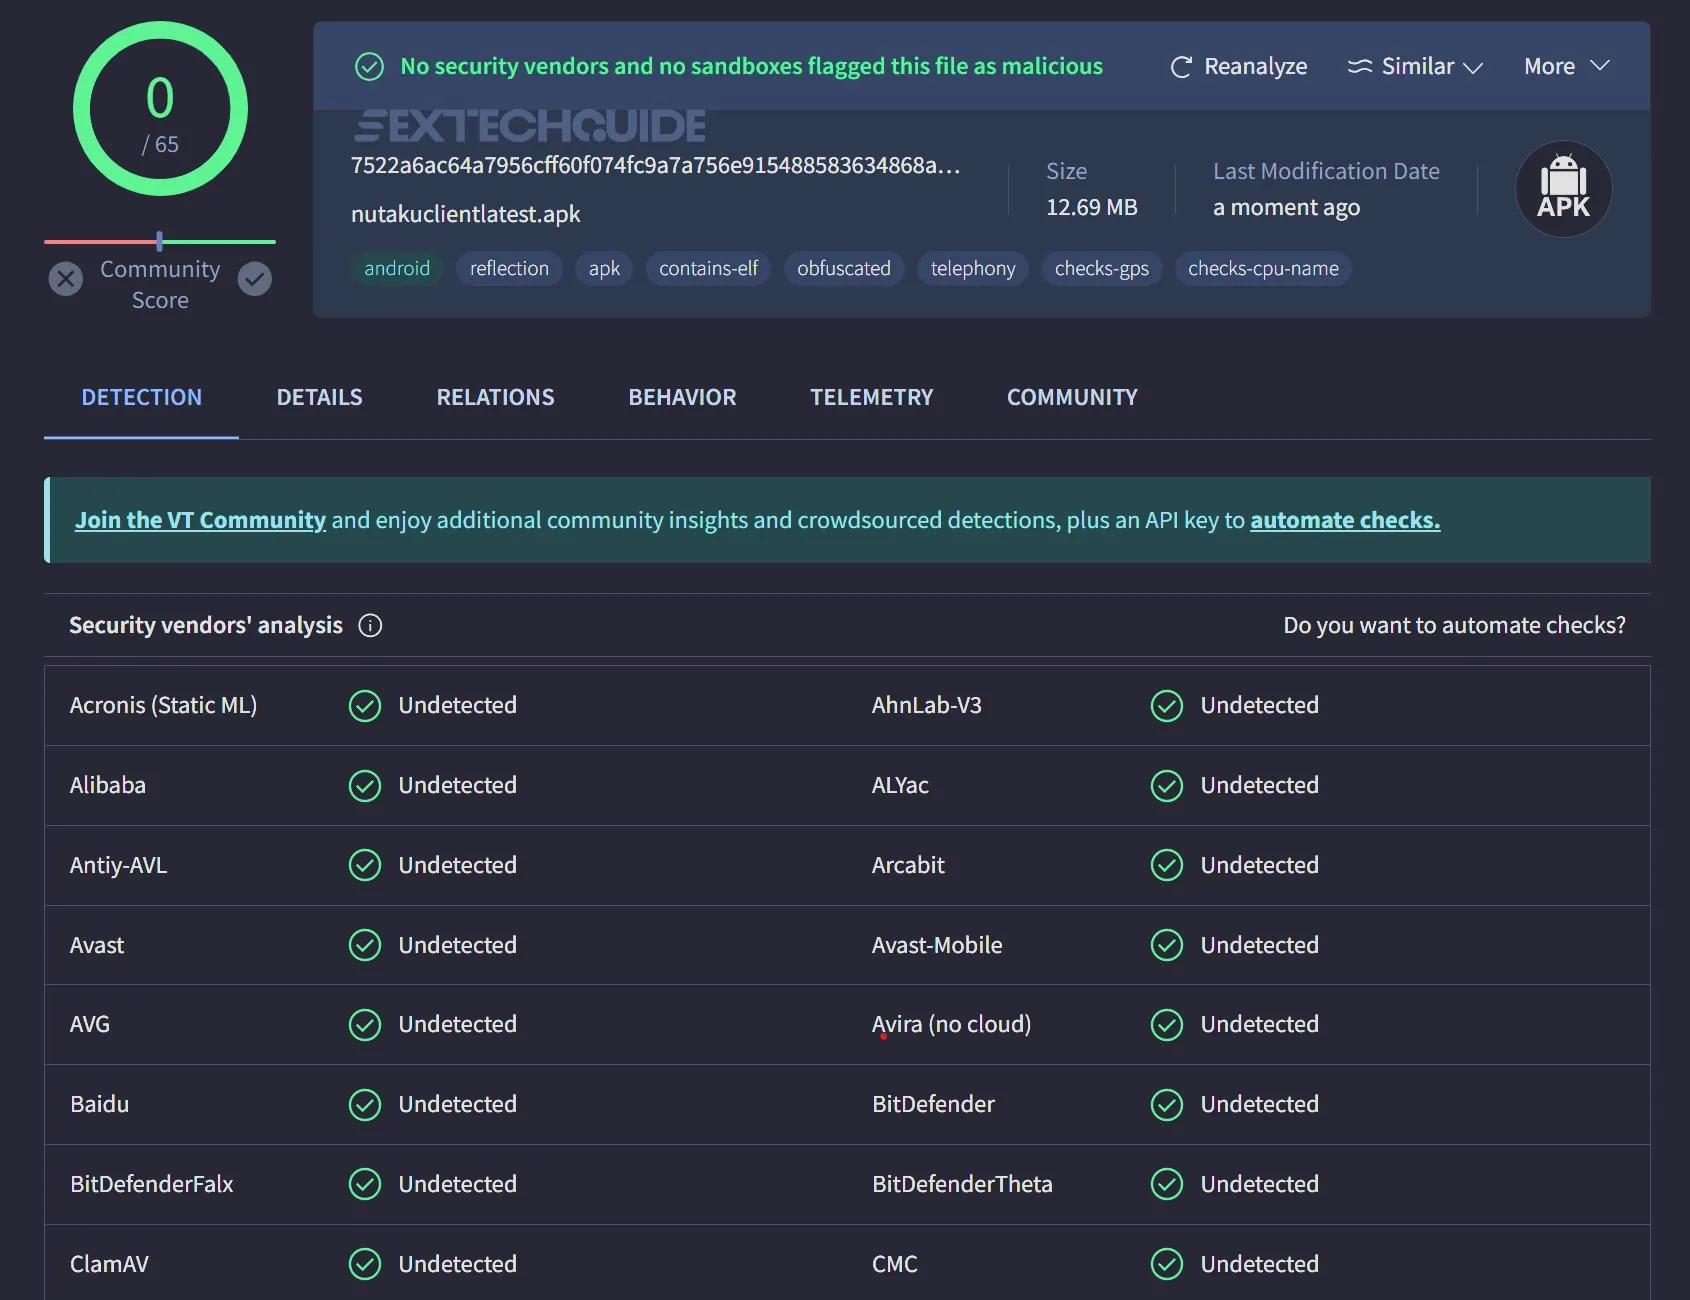Expand the More dropdown menu
Screen dimensions: 1690x1300
click(1566, 66)
